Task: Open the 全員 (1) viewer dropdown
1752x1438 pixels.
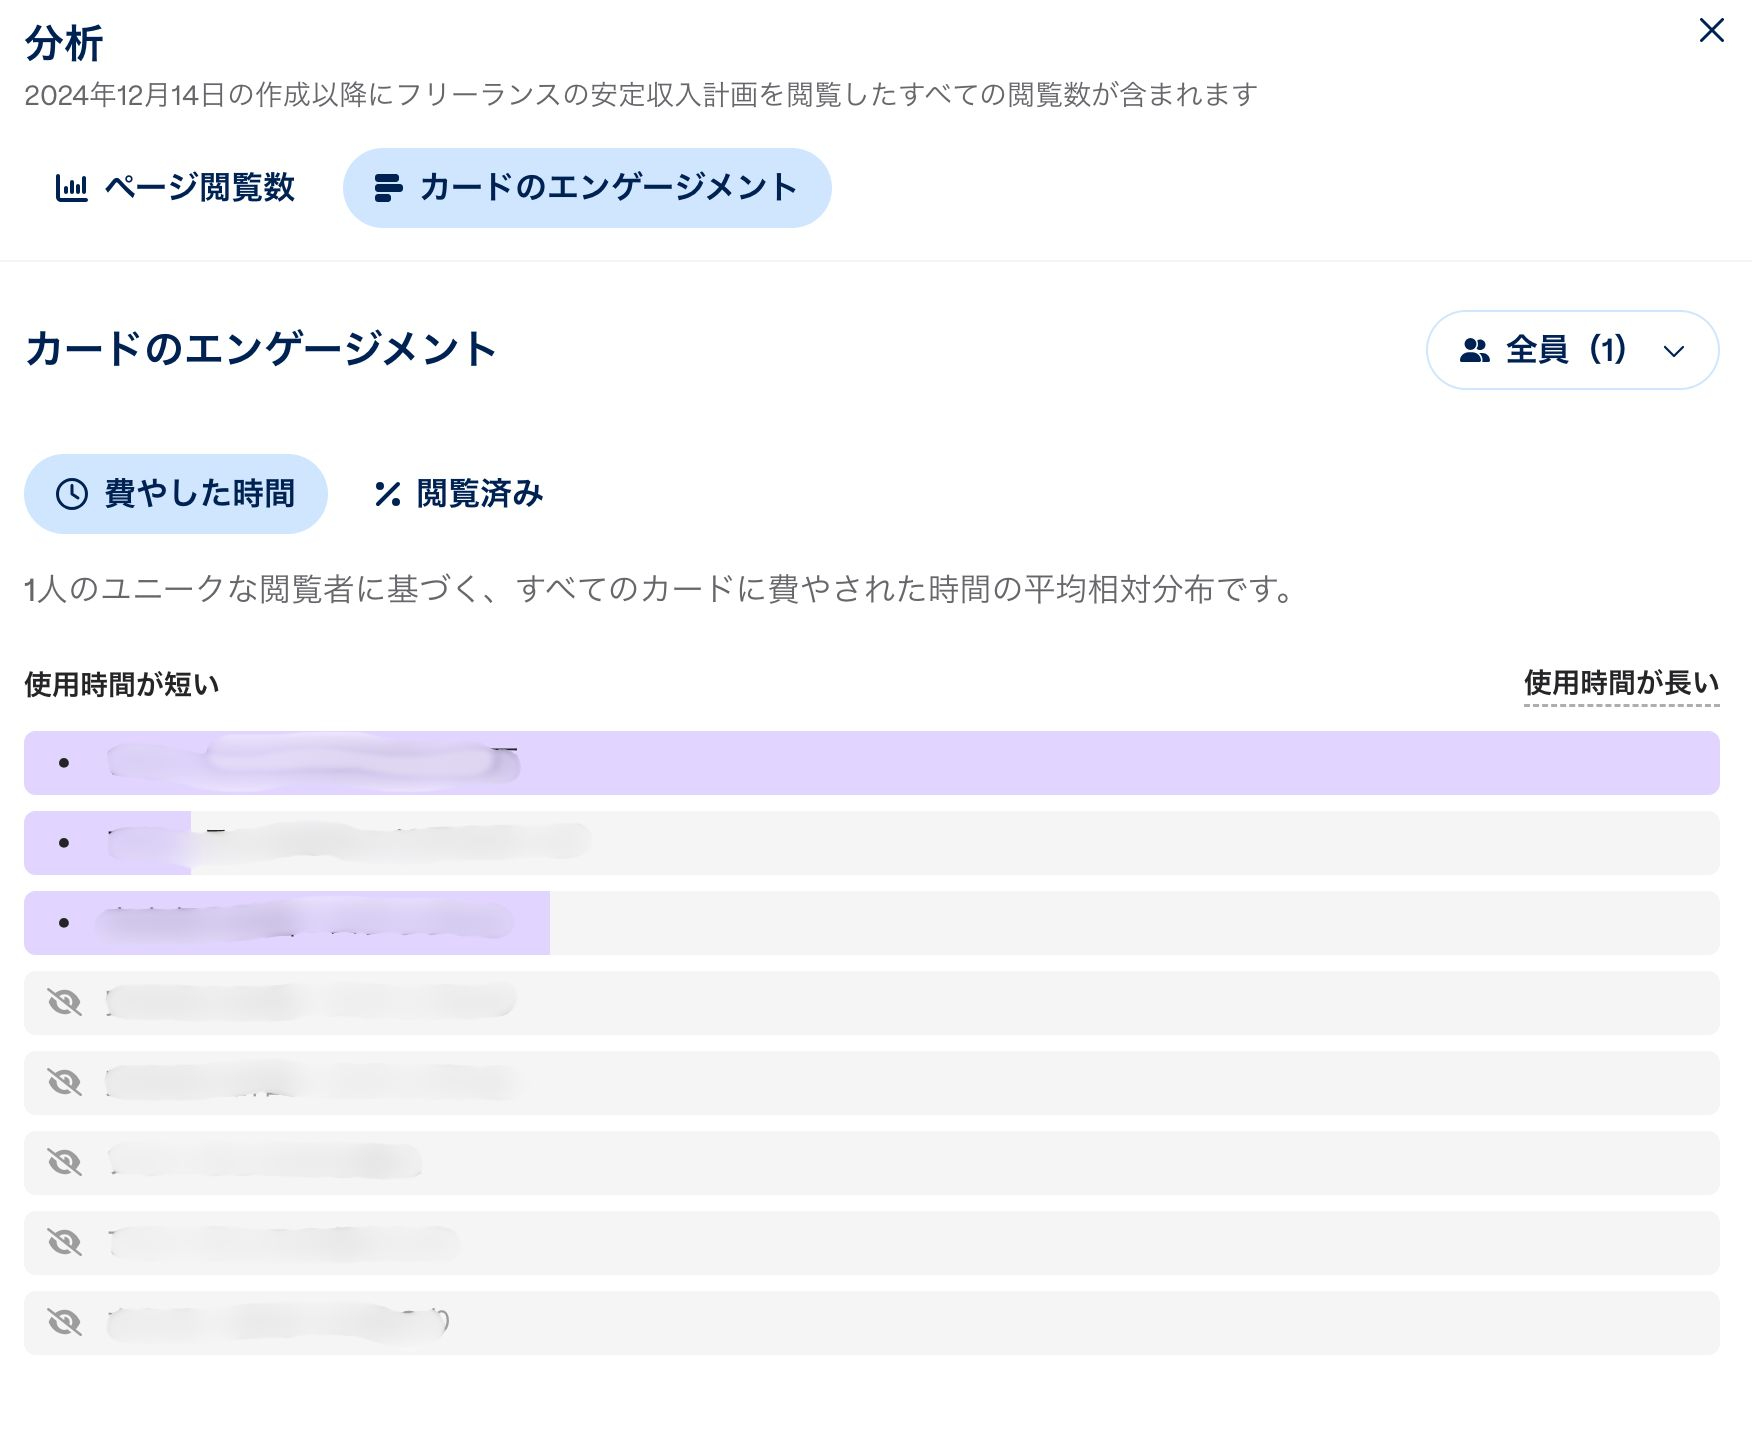Action: [1572, 350]
